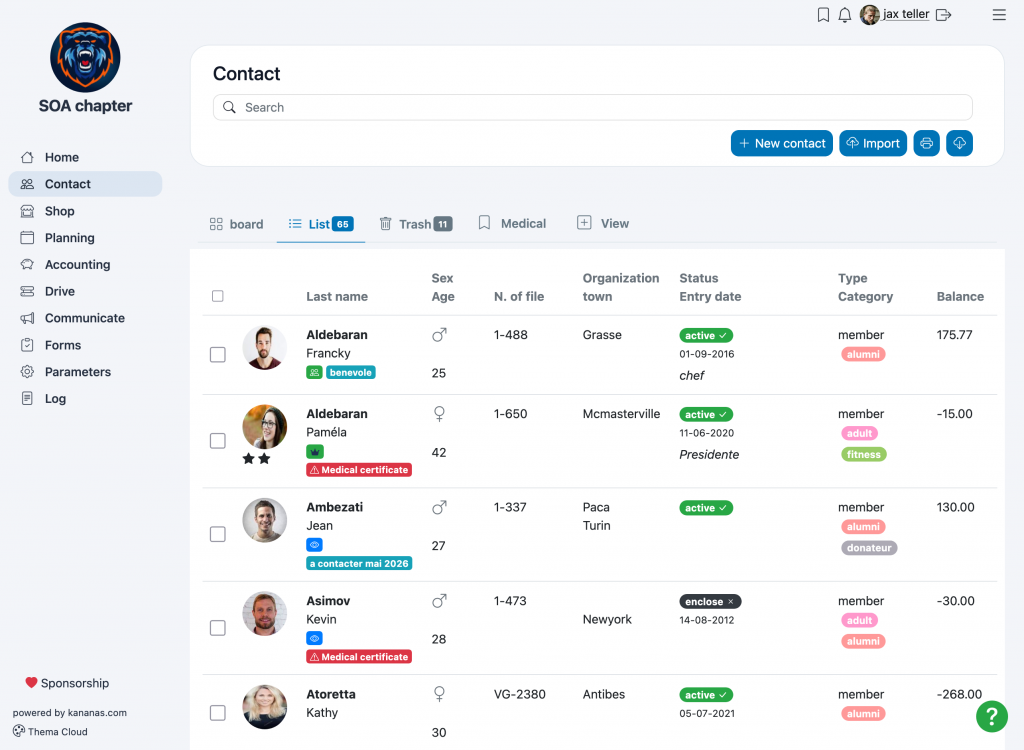
Task: Click the Home house icon in sidebar
Action: [27, 157]
